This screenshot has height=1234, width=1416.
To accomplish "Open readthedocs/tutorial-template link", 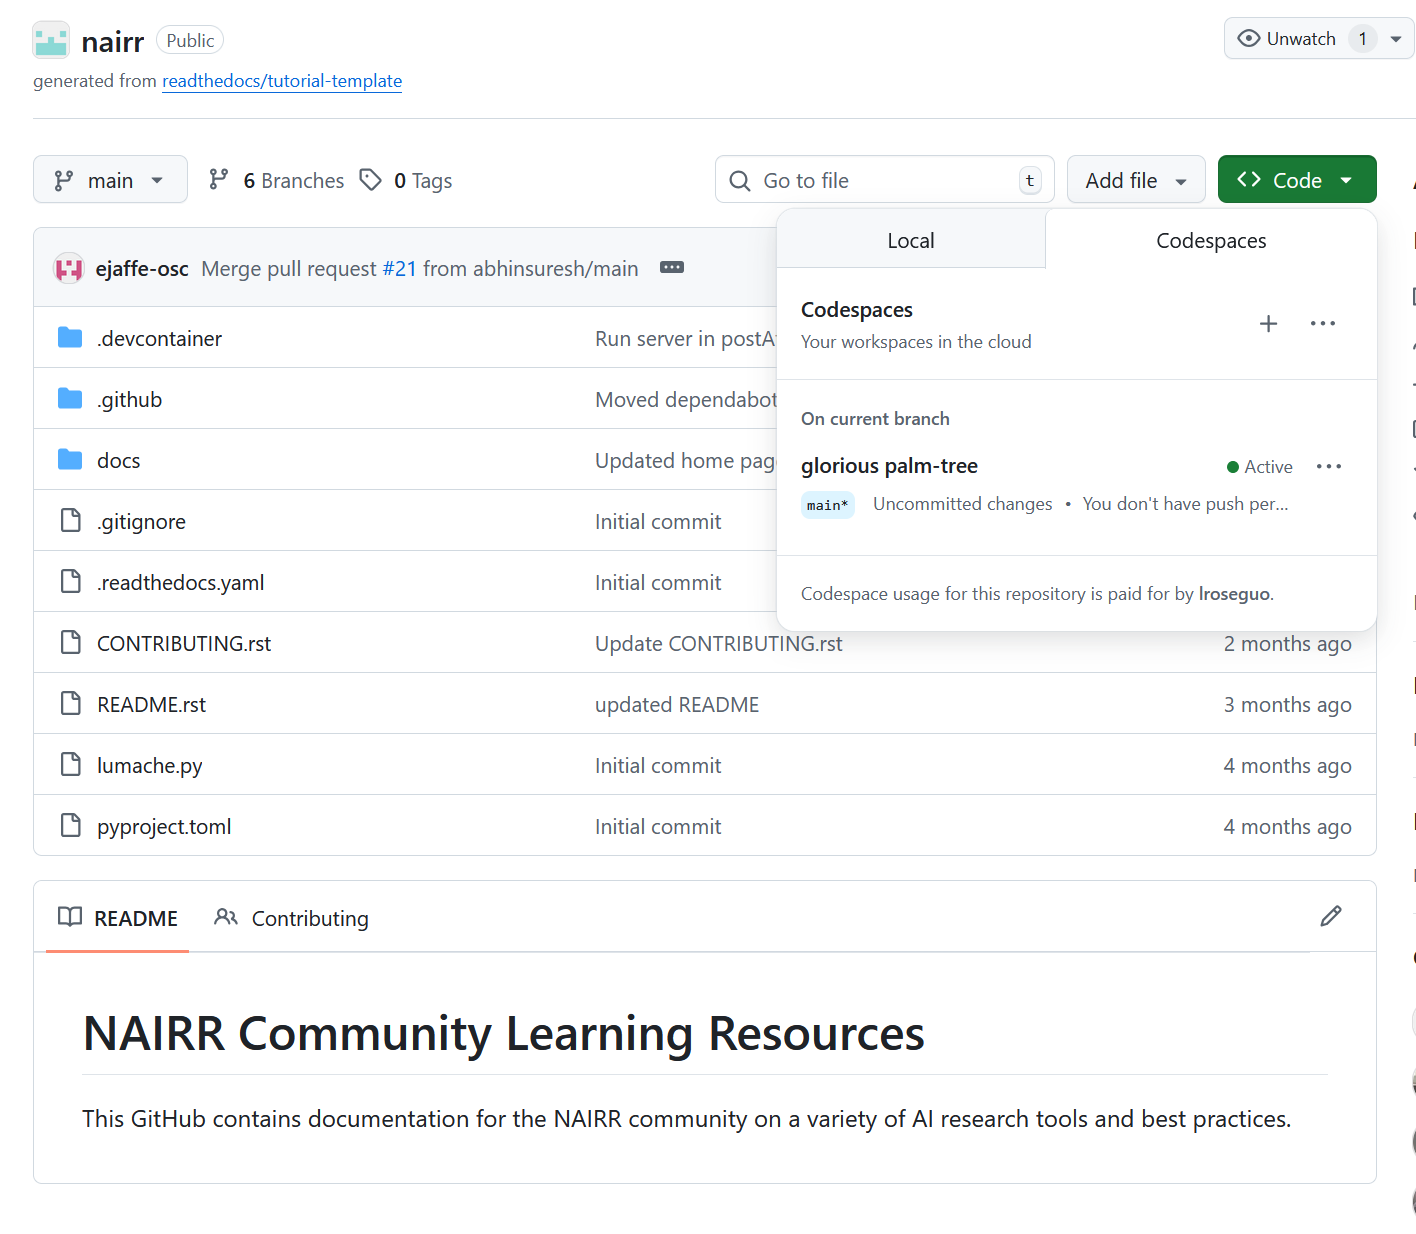I will (x=282, y=81).
